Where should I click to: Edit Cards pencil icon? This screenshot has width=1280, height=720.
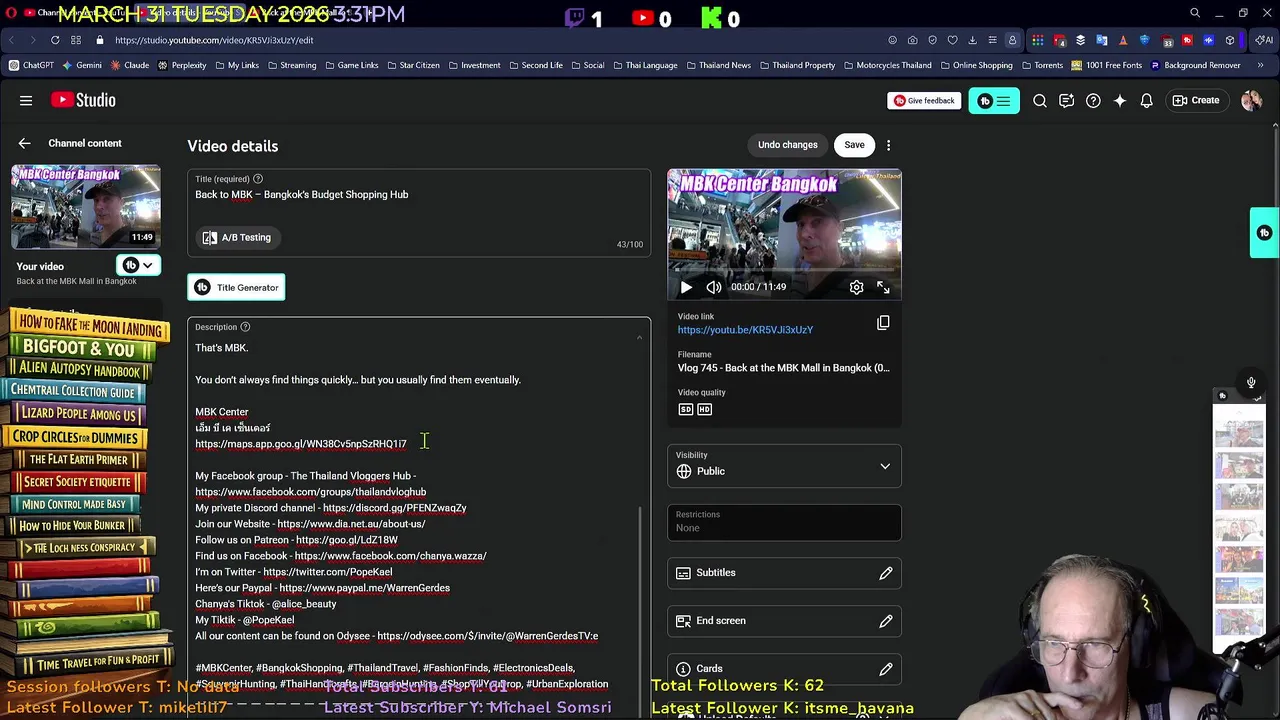click(x=886, y=669)
